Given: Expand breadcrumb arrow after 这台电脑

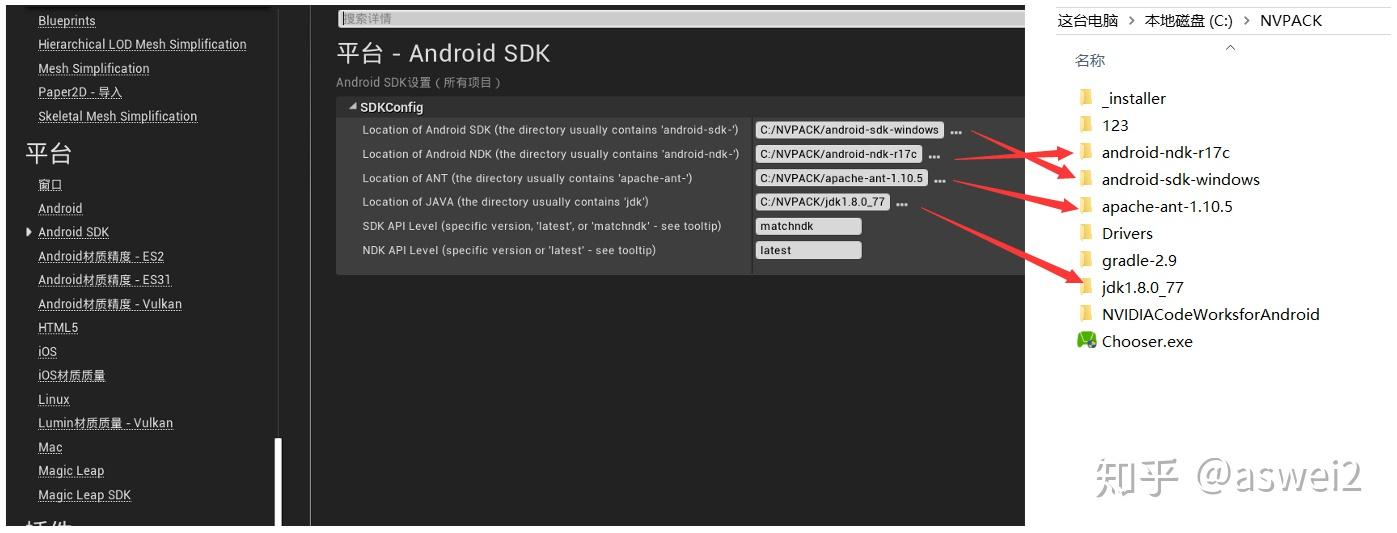Looking at the screenshot, I should 1131,20.
